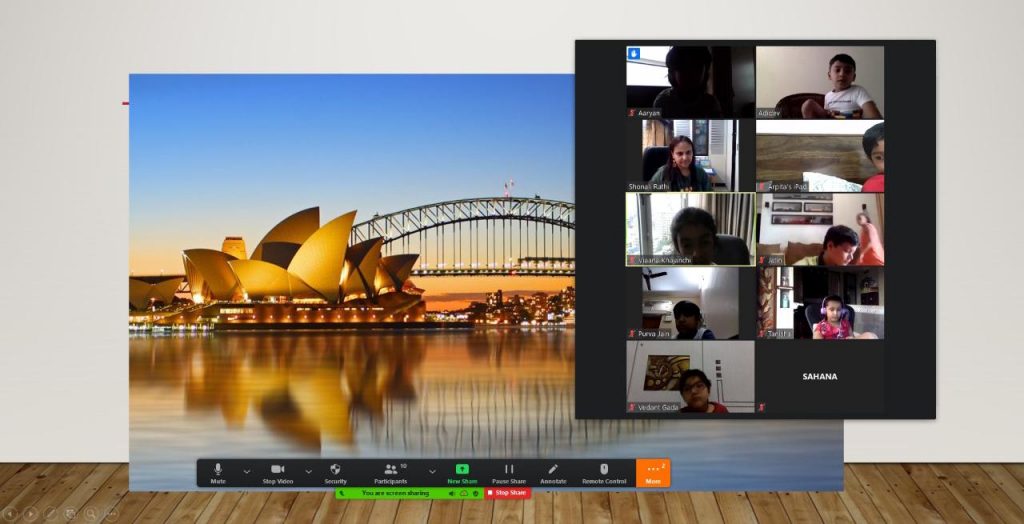The height and width of the screenshot is (524, 1024).
Task: Mute the microphone in Zoom toolbar
Action: 218,473
